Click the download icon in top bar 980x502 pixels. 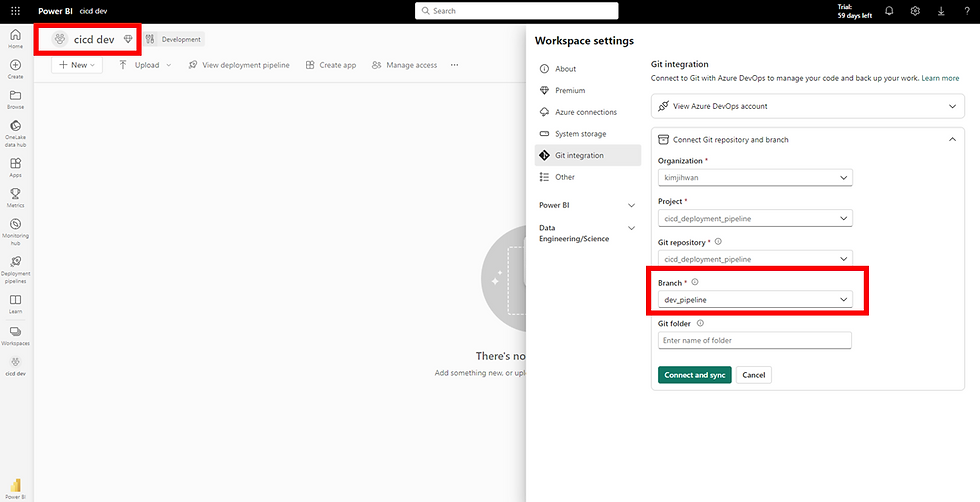tap(941, 11)
